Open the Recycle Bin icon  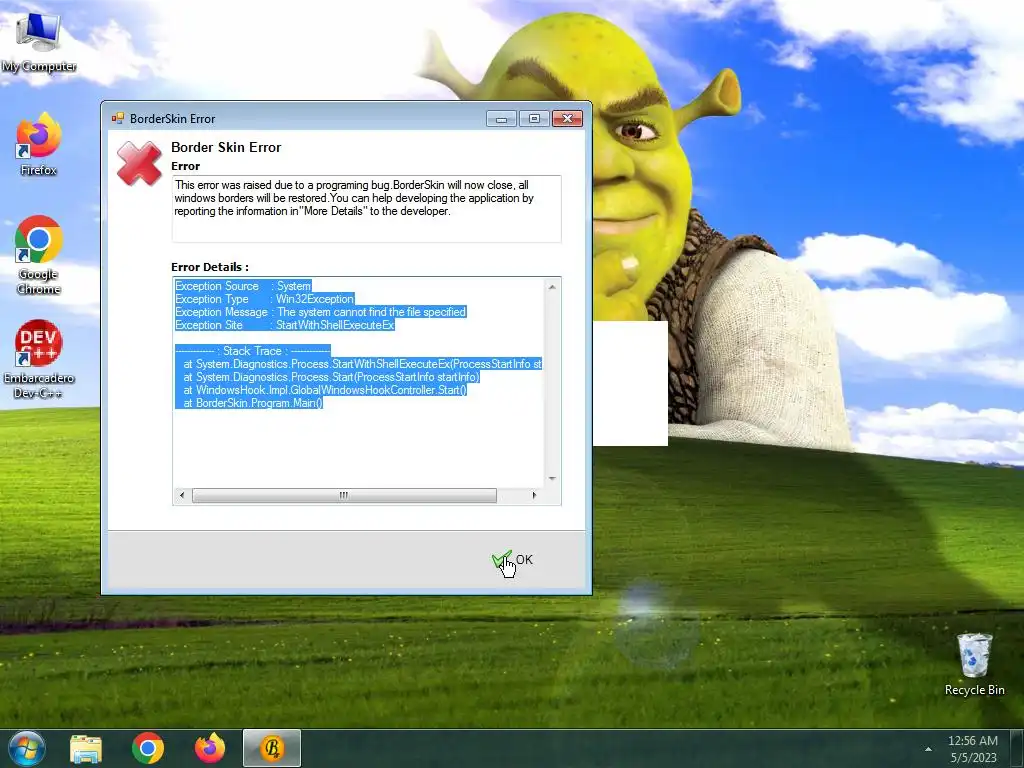pos(974,664)
